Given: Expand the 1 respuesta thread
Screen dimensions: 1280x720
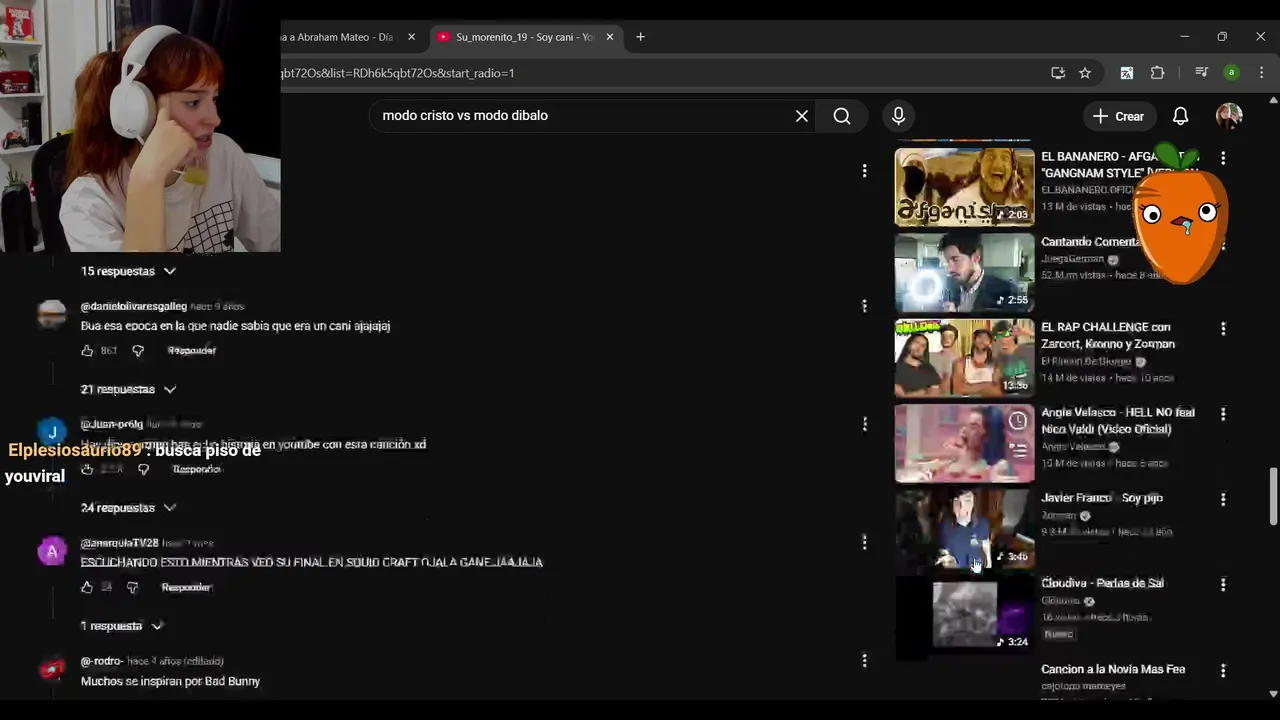Looking at the screenshot, I should coord(121,626).
